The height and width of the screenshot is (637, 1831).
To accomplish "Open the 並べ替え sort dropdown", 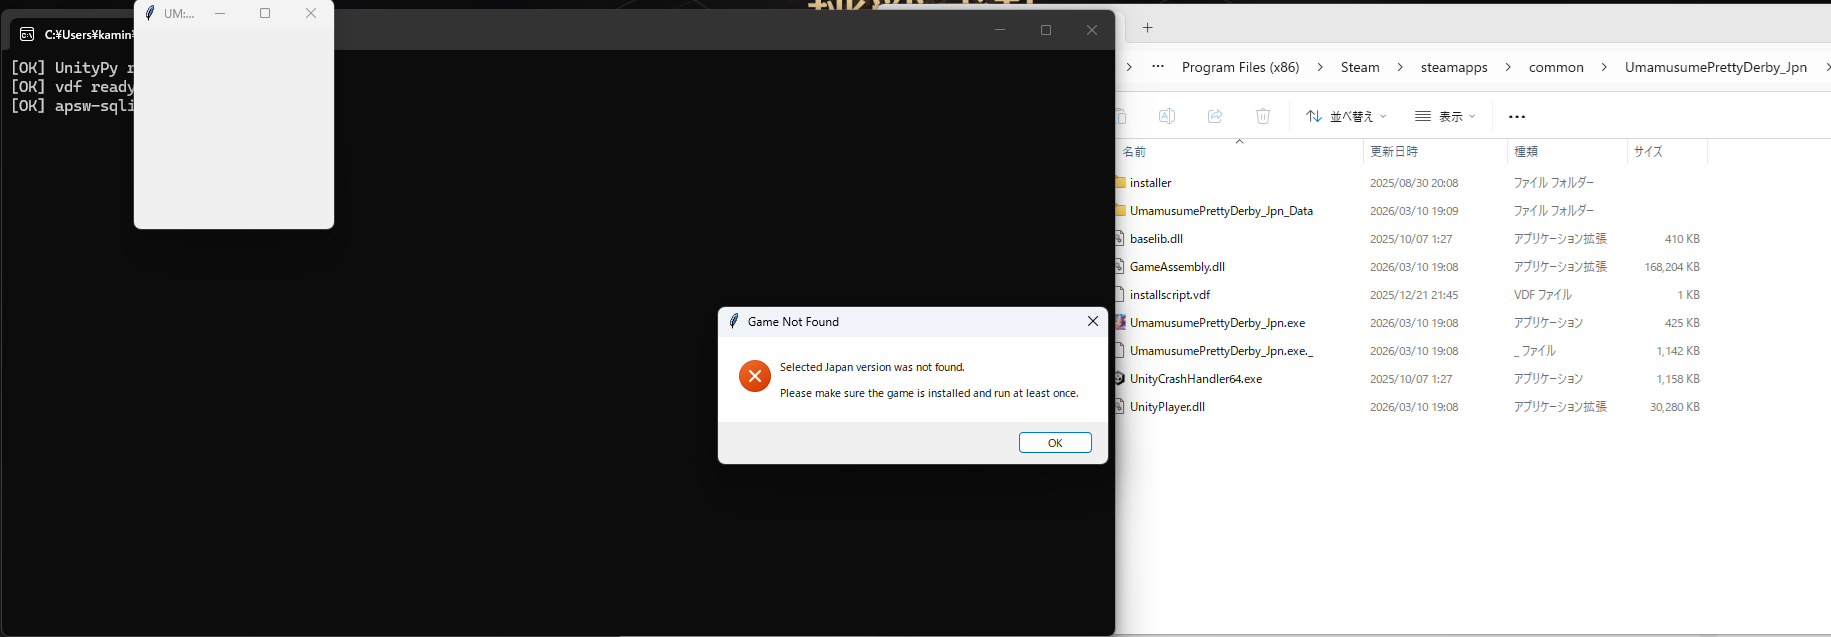I will 1346,116.
